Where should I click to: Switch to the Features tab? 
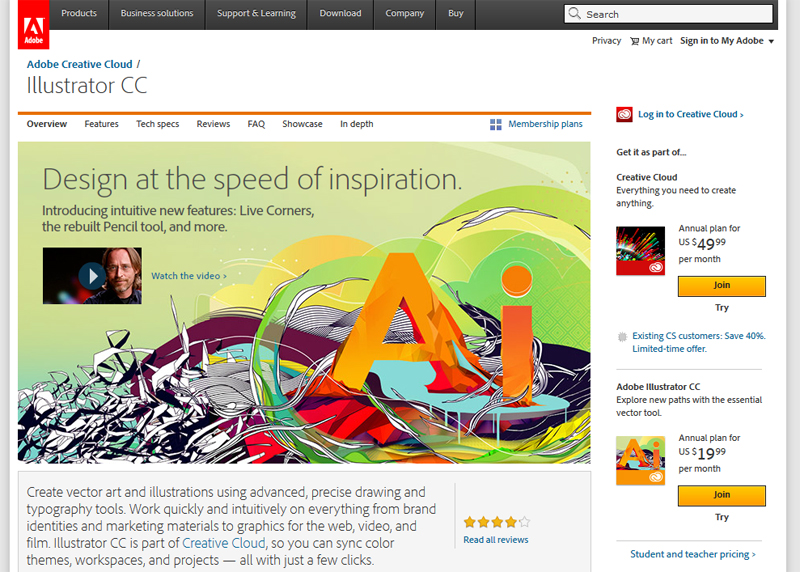coord(101,124)
